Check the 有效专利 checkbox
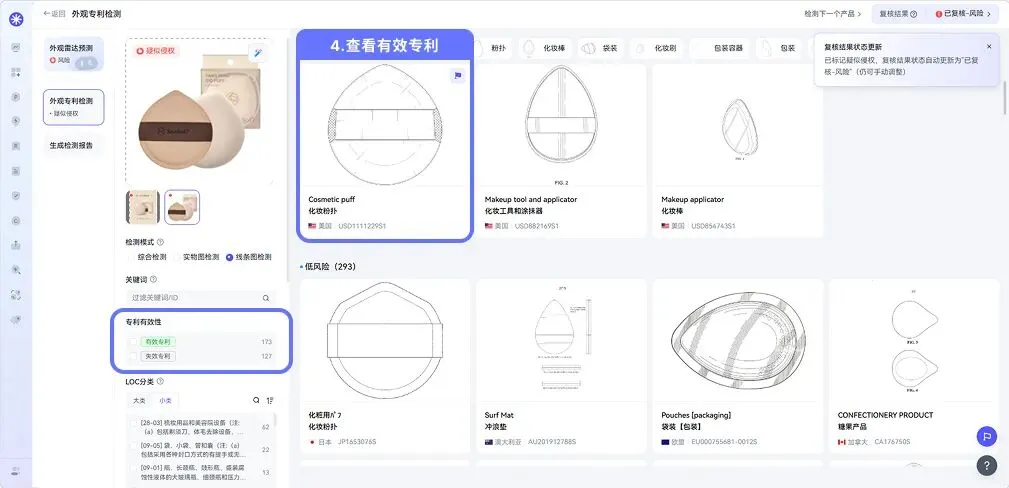 point(133,342)
